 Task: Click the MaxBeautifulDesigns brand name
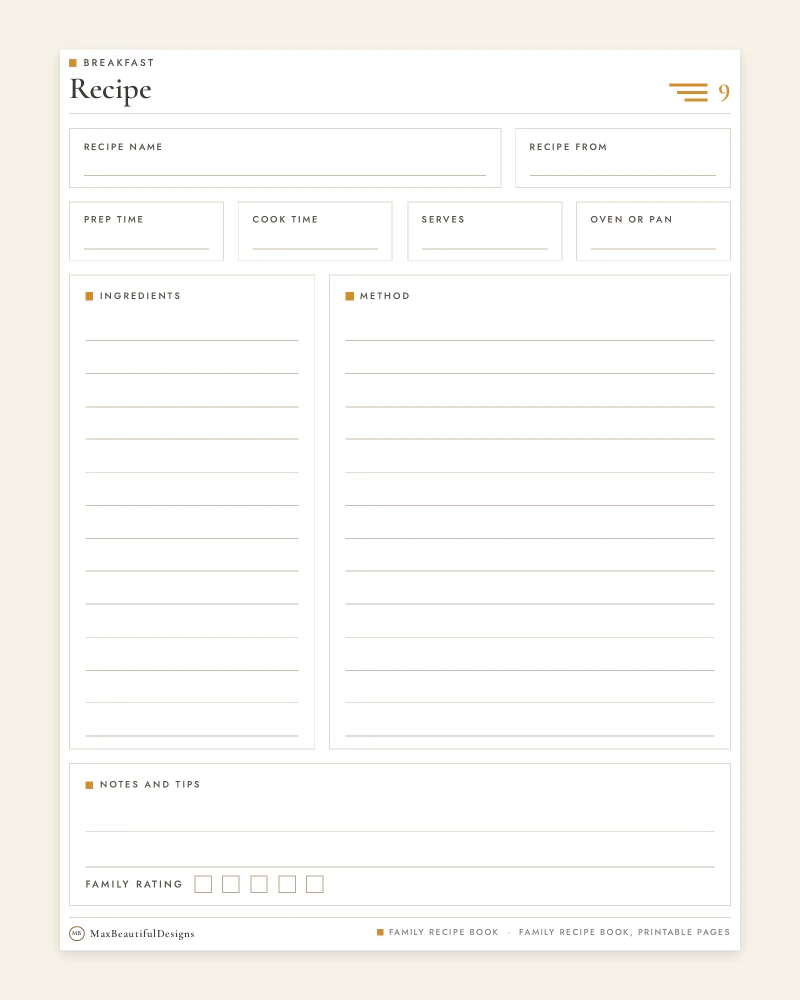pos(142,934)
